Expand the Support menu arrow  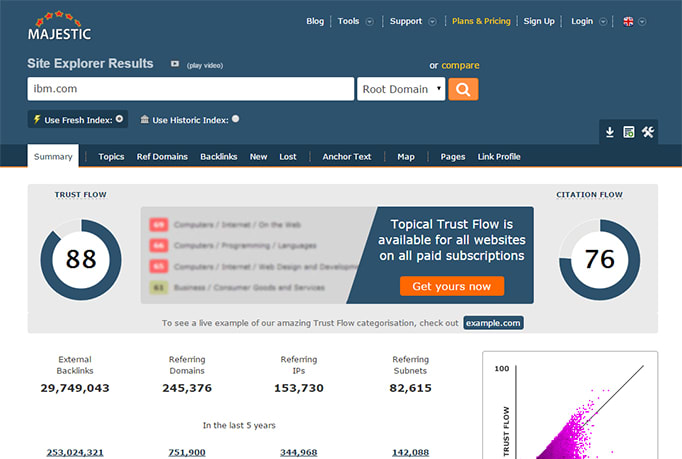[432, 22]
